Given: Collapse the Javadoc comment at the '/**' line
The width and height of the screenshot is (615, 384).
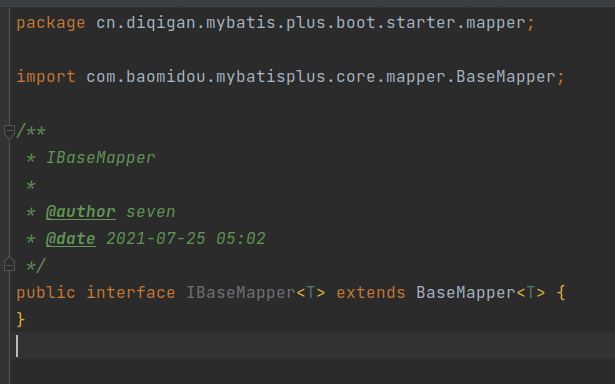Looking at the screenshot, I should click(x=9, y=131).
